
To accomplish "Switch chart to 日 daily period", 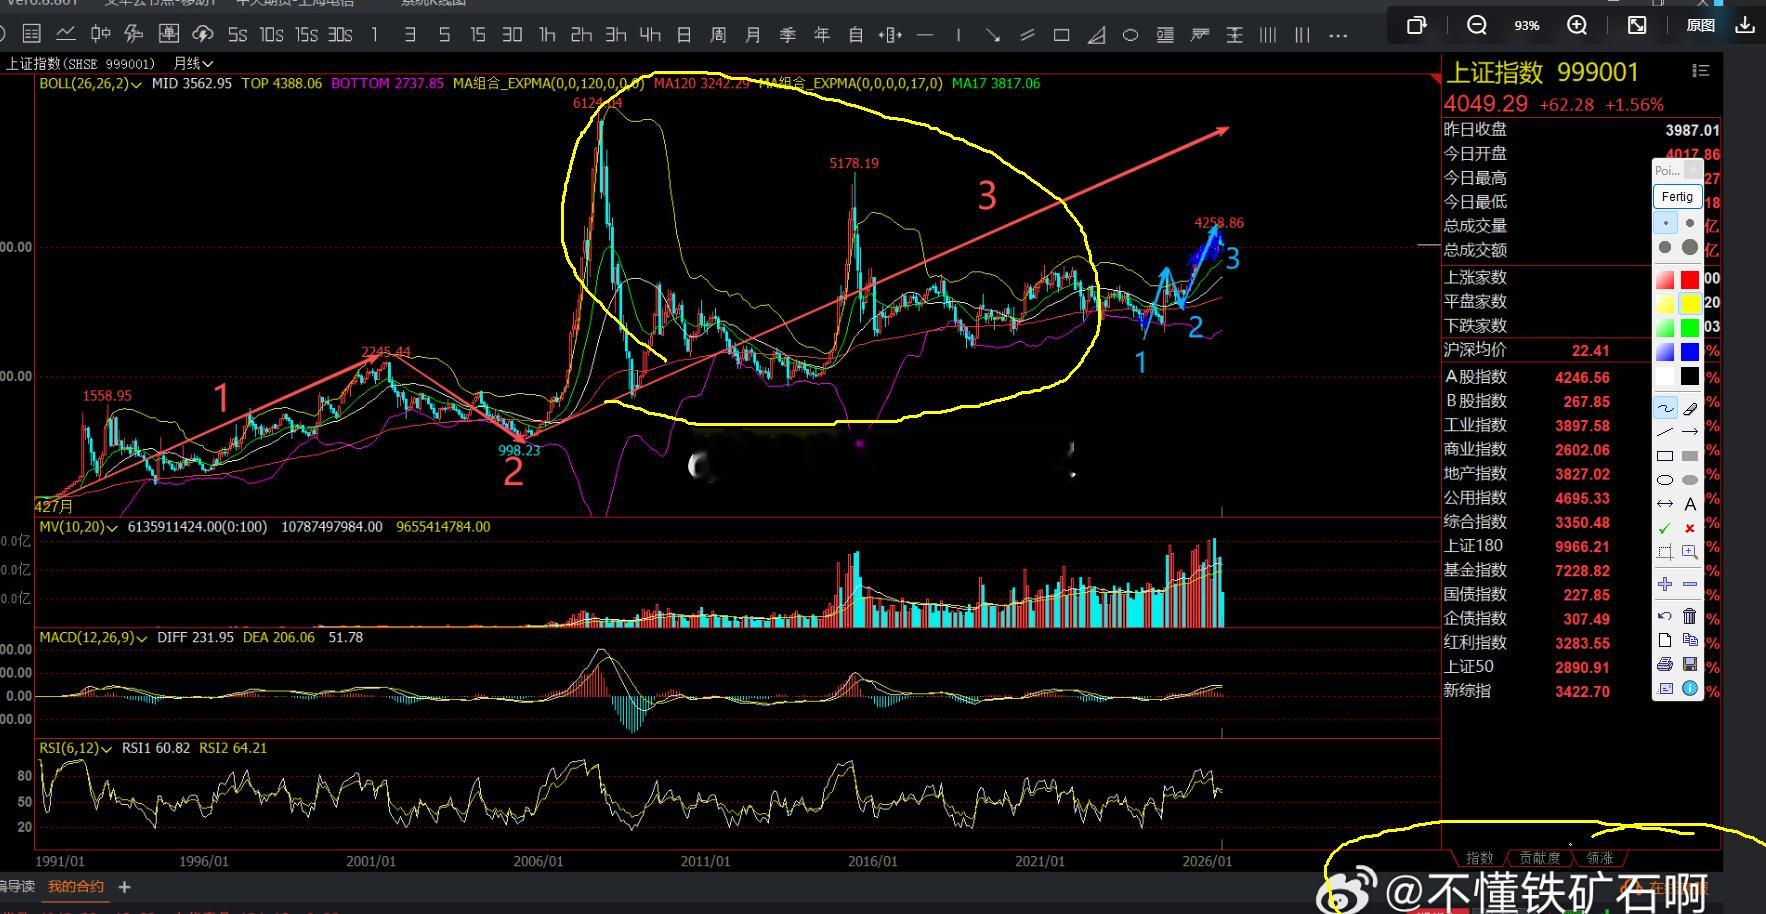I will tap(684, 35).
